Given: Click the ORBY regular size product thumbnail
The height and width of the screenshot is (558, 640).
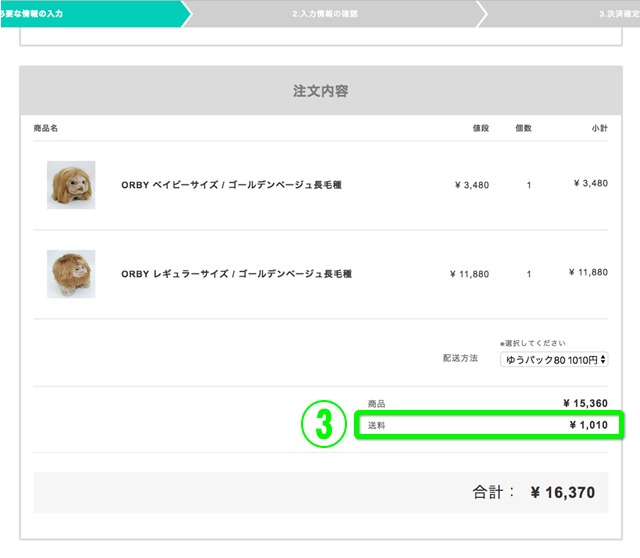Looking at the screenshot, I should point(71,274).
